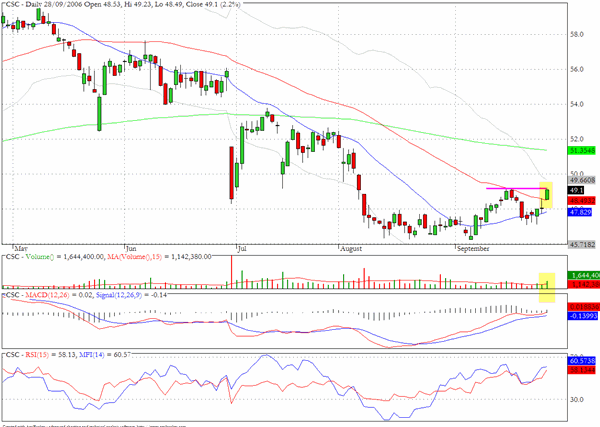This screenshot has height=427, width=600.
Task: Click the "MFI(14) = 60.57" label
Action: 105,355
